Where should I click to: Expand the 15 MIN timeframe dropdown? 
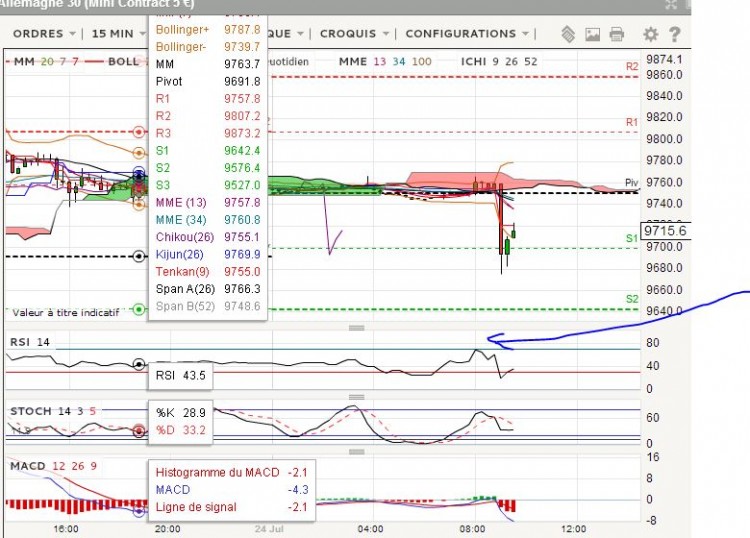coord(118,34)
